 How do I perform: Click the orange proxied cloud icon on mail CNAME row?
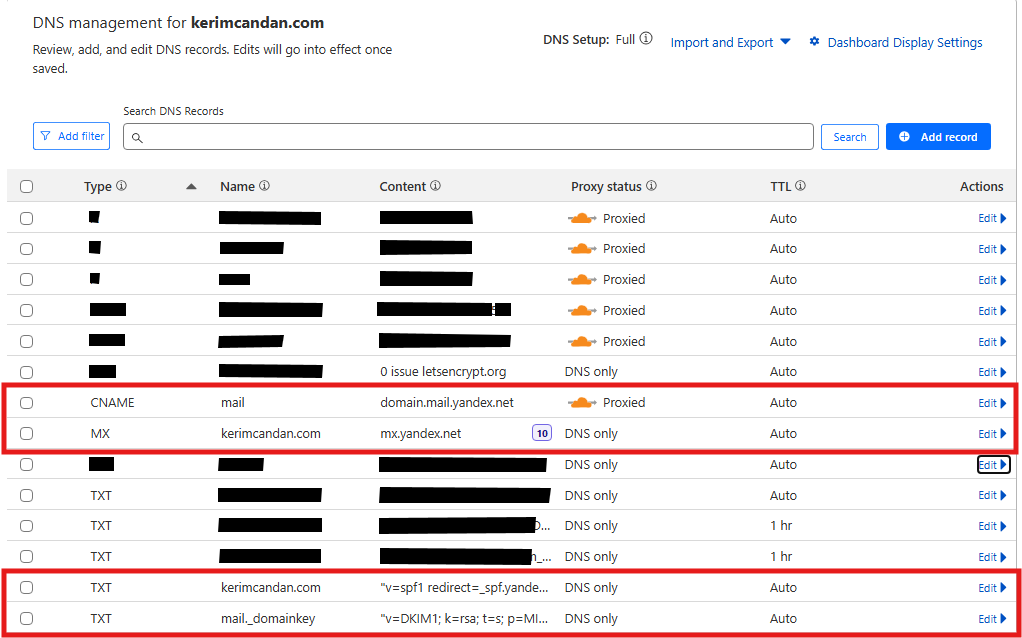(582, 402)
